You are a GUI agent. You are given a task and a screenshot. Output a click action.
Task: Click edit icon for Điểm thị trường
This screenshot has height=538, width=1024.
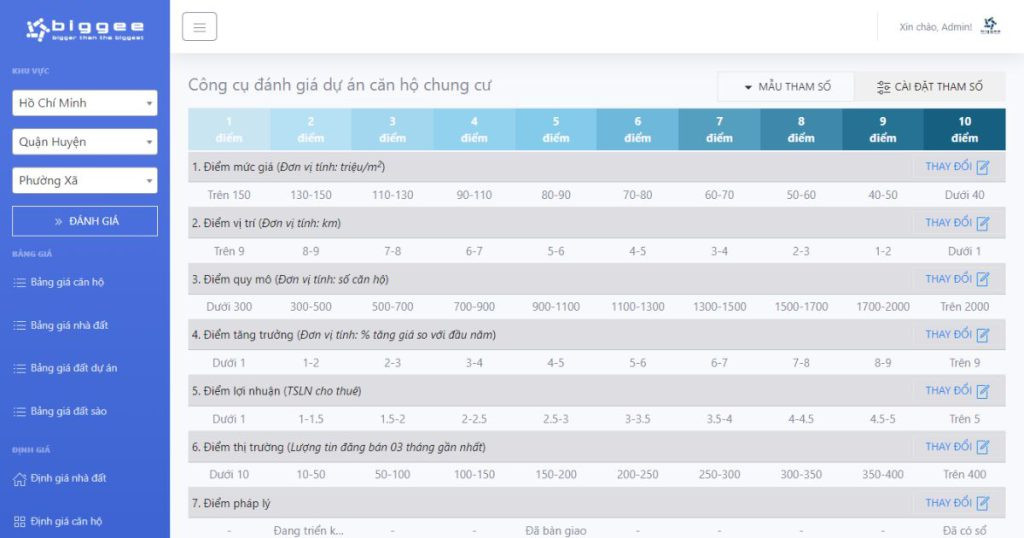click(x=983, y=447)
